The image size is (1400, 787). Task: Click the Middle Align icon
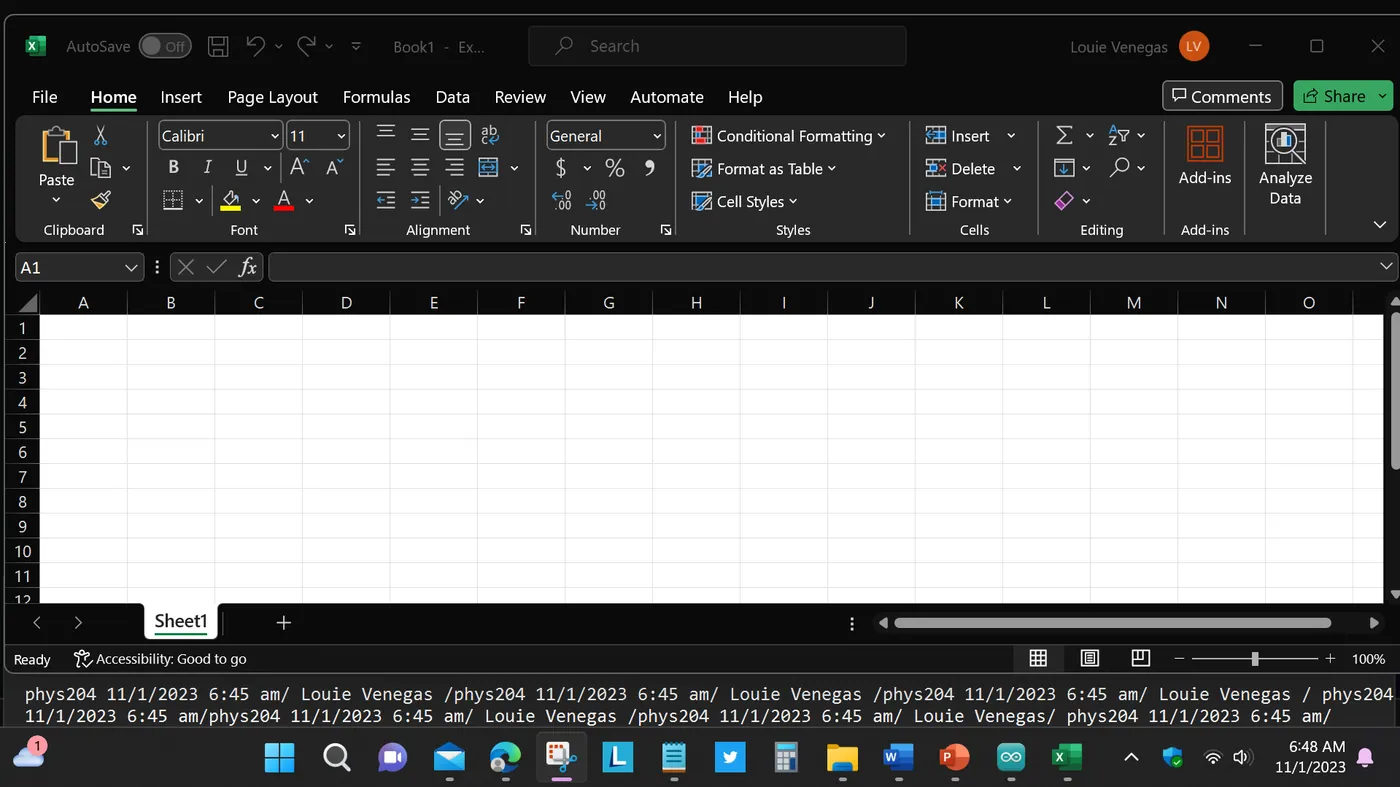click(420, 135)
